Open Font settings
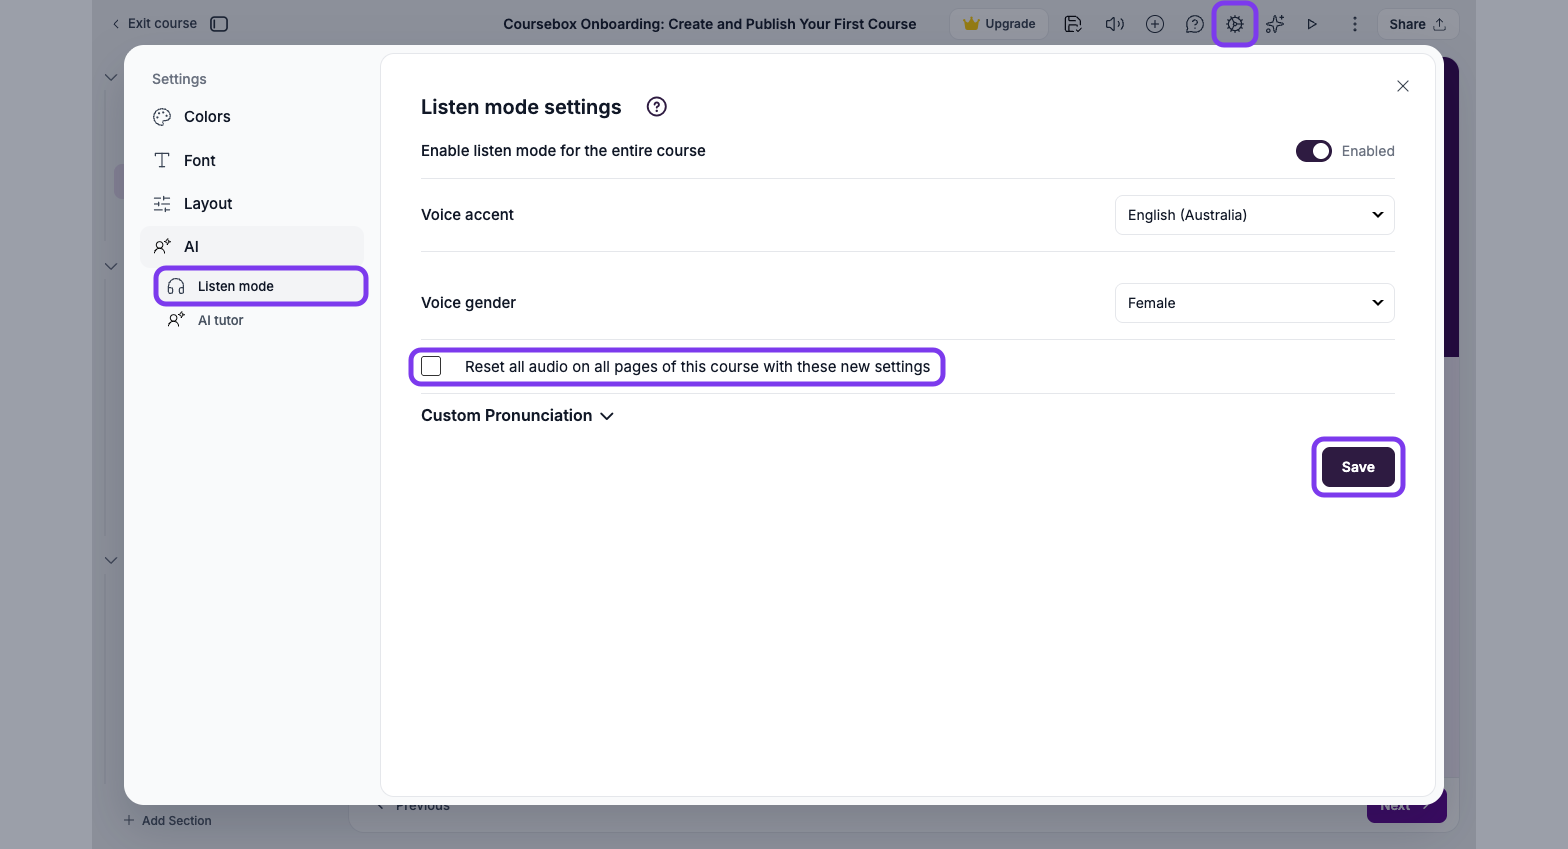1568x849 pixels. (x=252, y=160)
